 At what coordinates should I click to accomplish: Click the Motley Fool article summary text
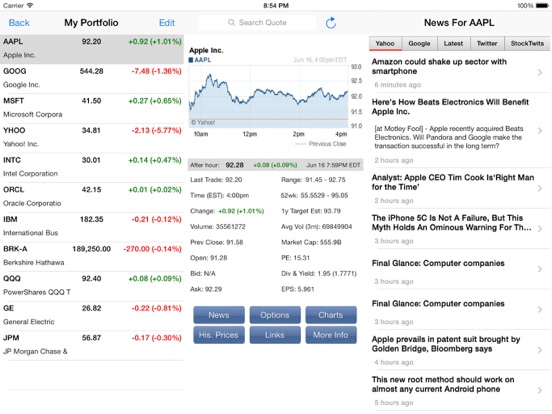pyautogui.click(x=448, y=137)
